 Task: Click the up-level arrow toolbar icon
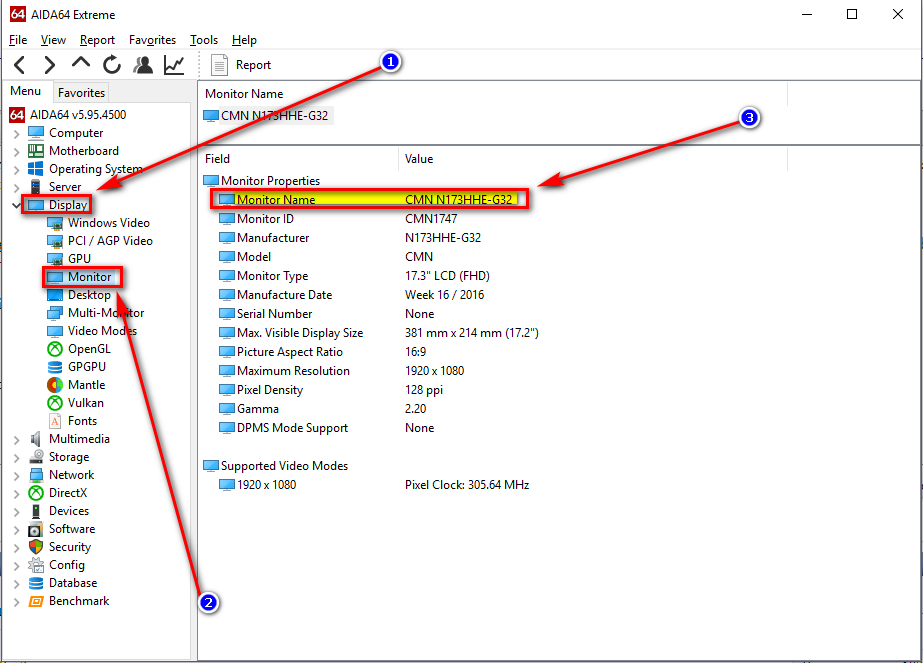81,63
